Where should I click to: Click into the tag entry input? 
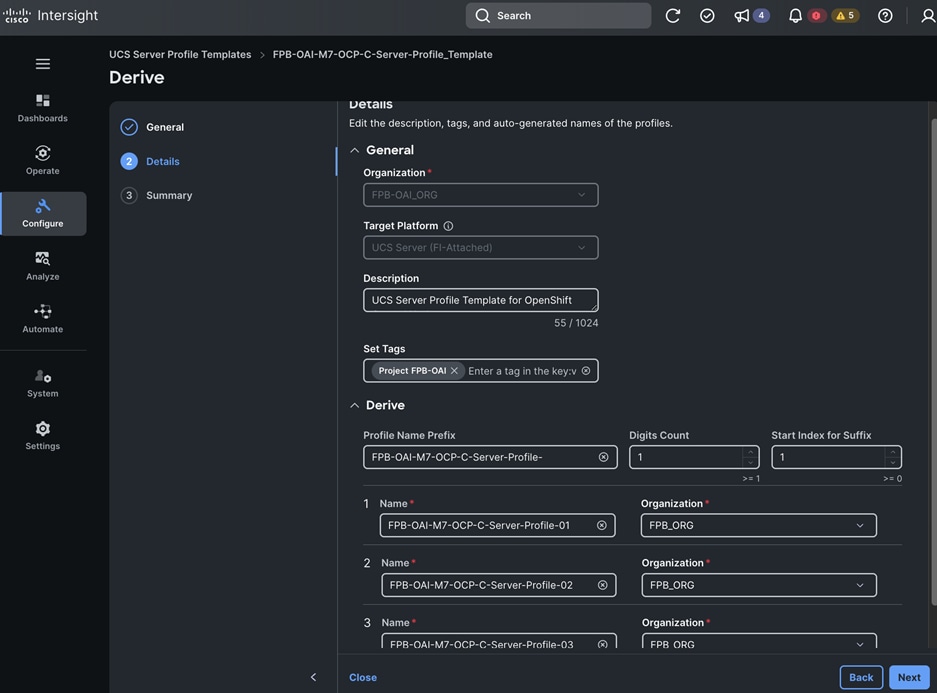[x=522, y=371]
